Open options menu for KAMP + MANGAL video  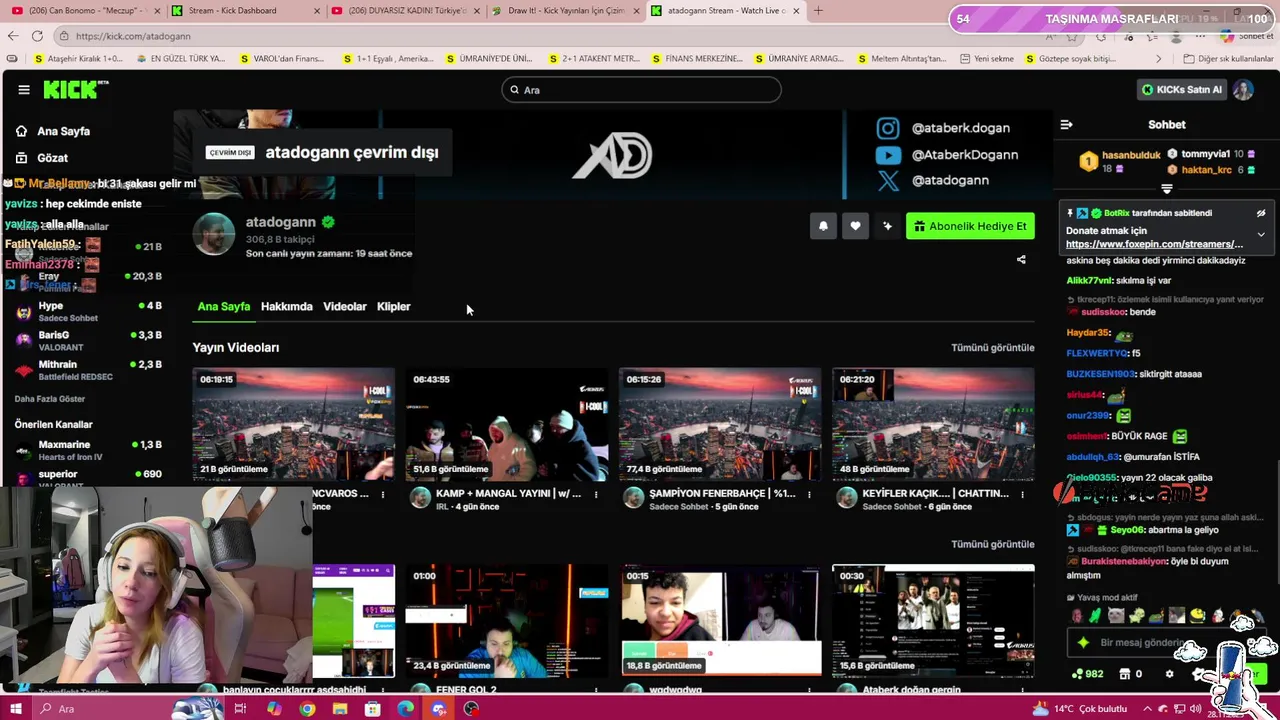click(x=596, y=494)
